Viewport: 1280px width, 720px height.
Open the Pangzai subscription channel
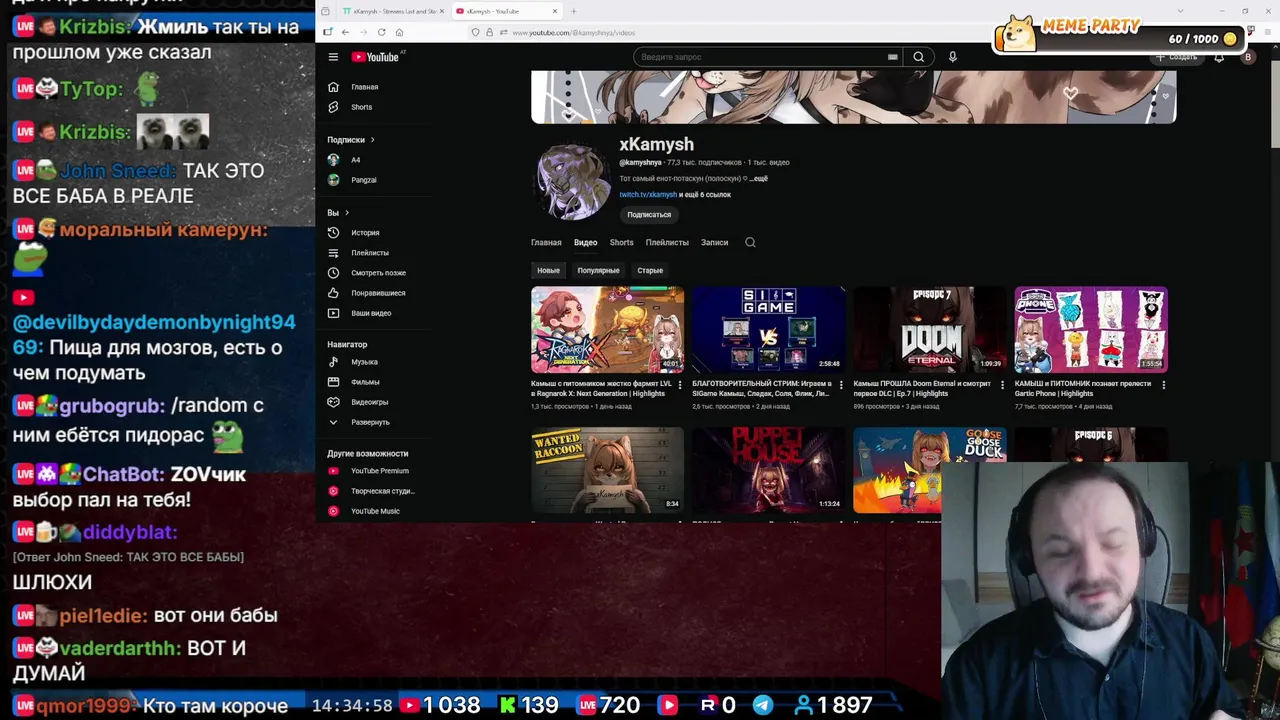(363, 180)
